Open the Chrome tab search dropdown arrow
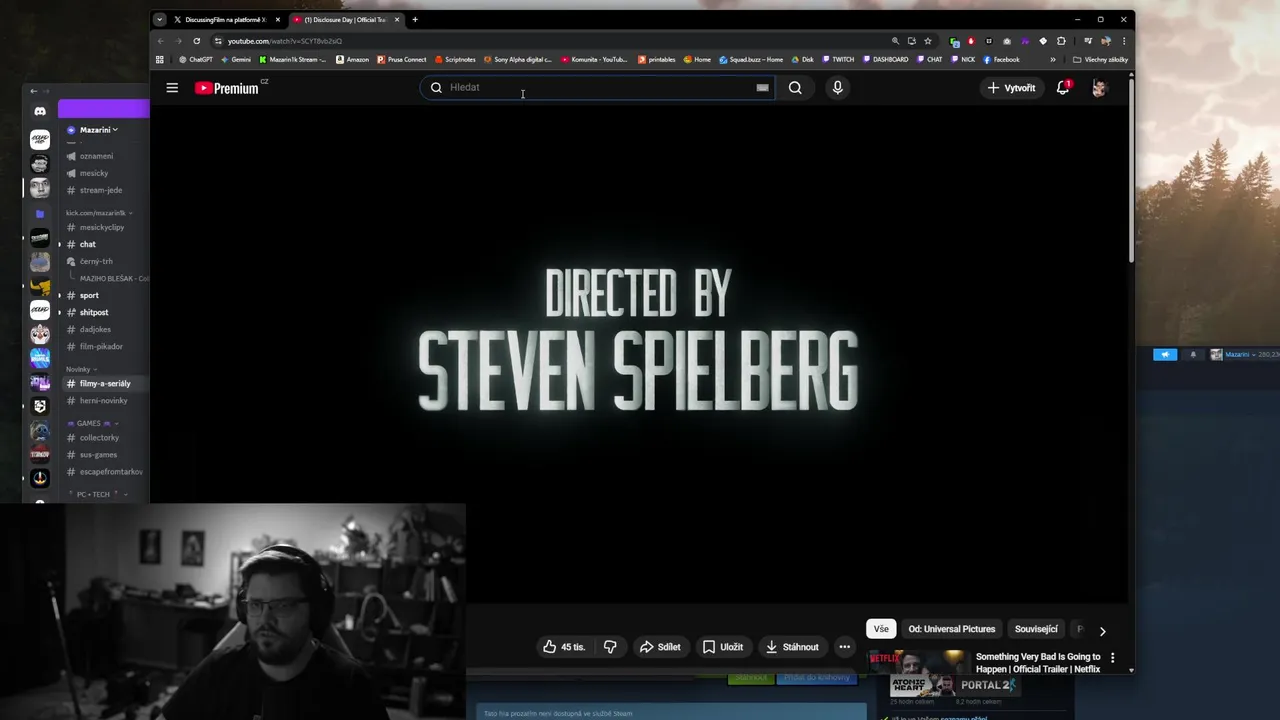1280x720 pixels. point(159,19)
